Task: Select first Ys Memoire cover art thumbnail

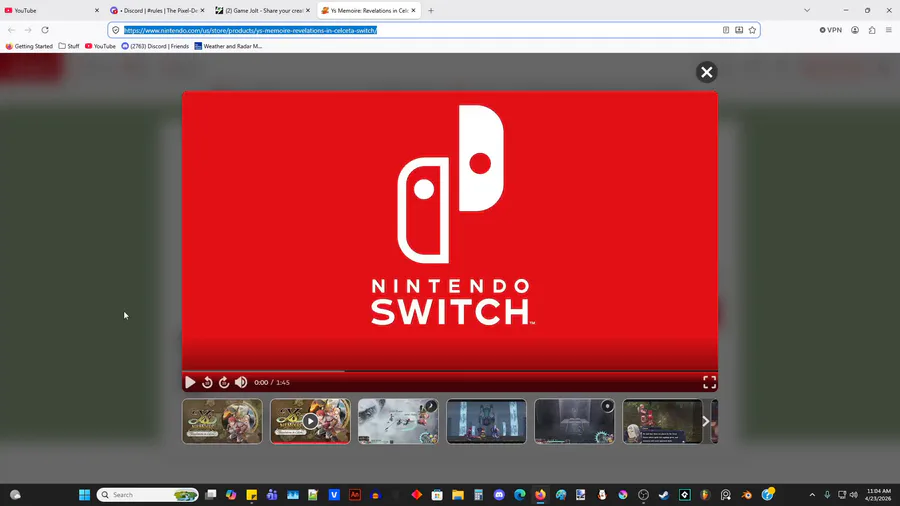Action: [222, 421]
